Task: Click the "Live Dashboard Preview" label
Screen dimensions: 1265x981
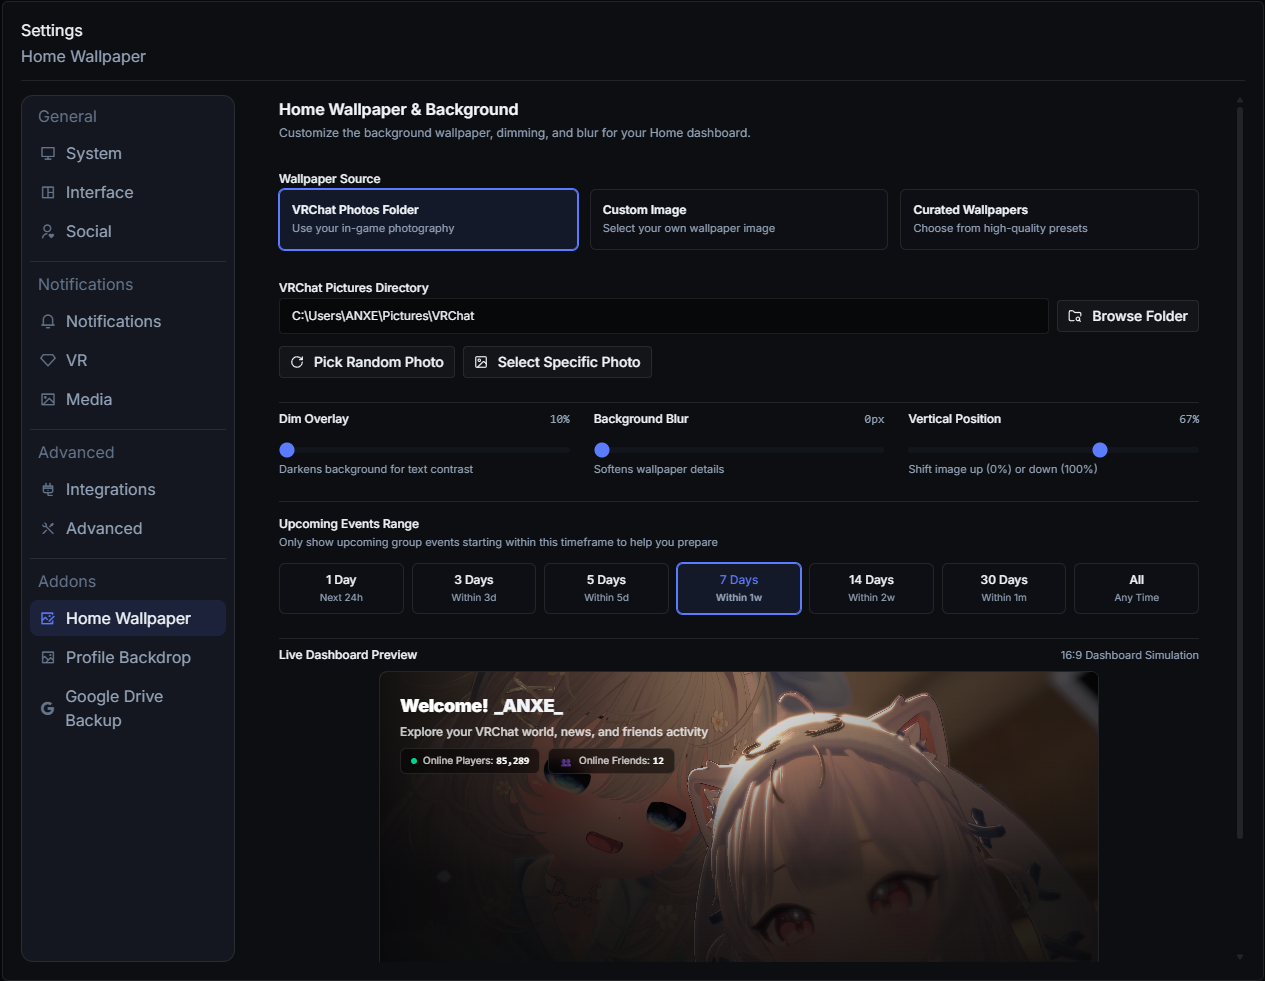Action: (348, 655)
